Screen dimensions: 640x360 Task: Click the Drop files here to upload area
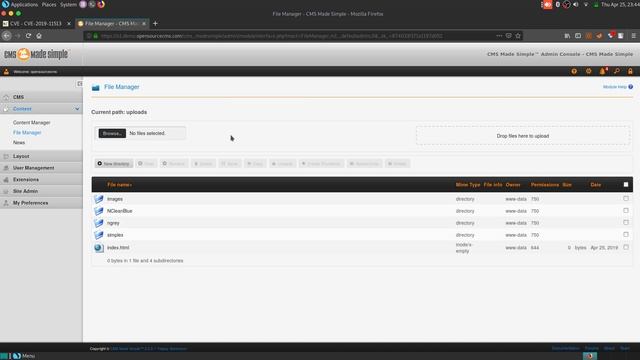(x=523, y=136)
